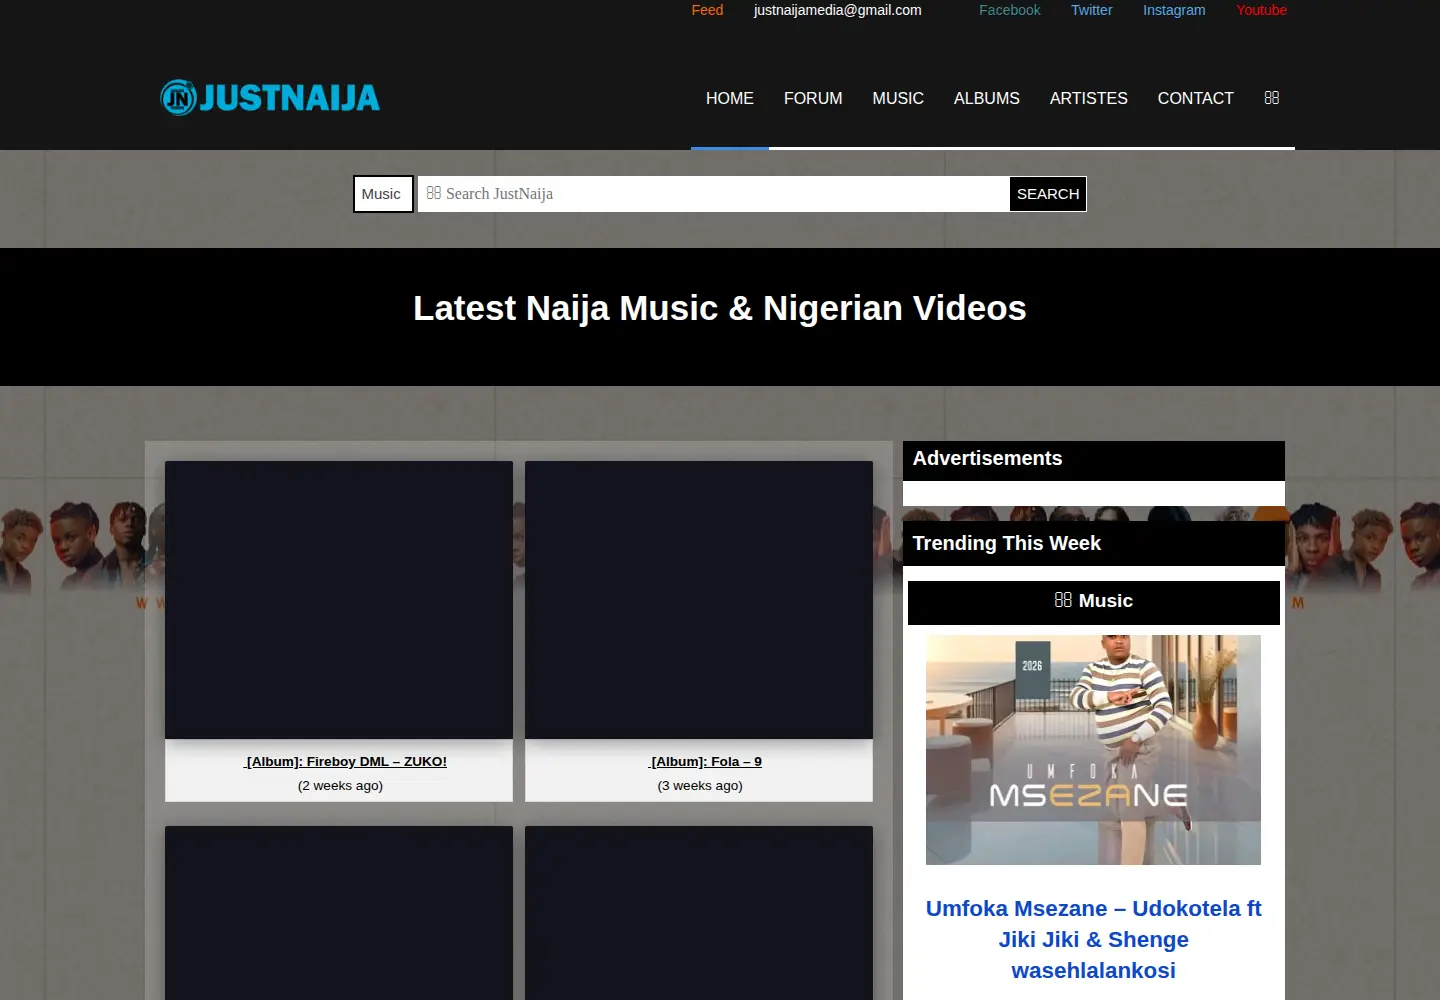Open the Fola – 9 album link
The image size is (1440, 1000).
[x=705, y=761]
